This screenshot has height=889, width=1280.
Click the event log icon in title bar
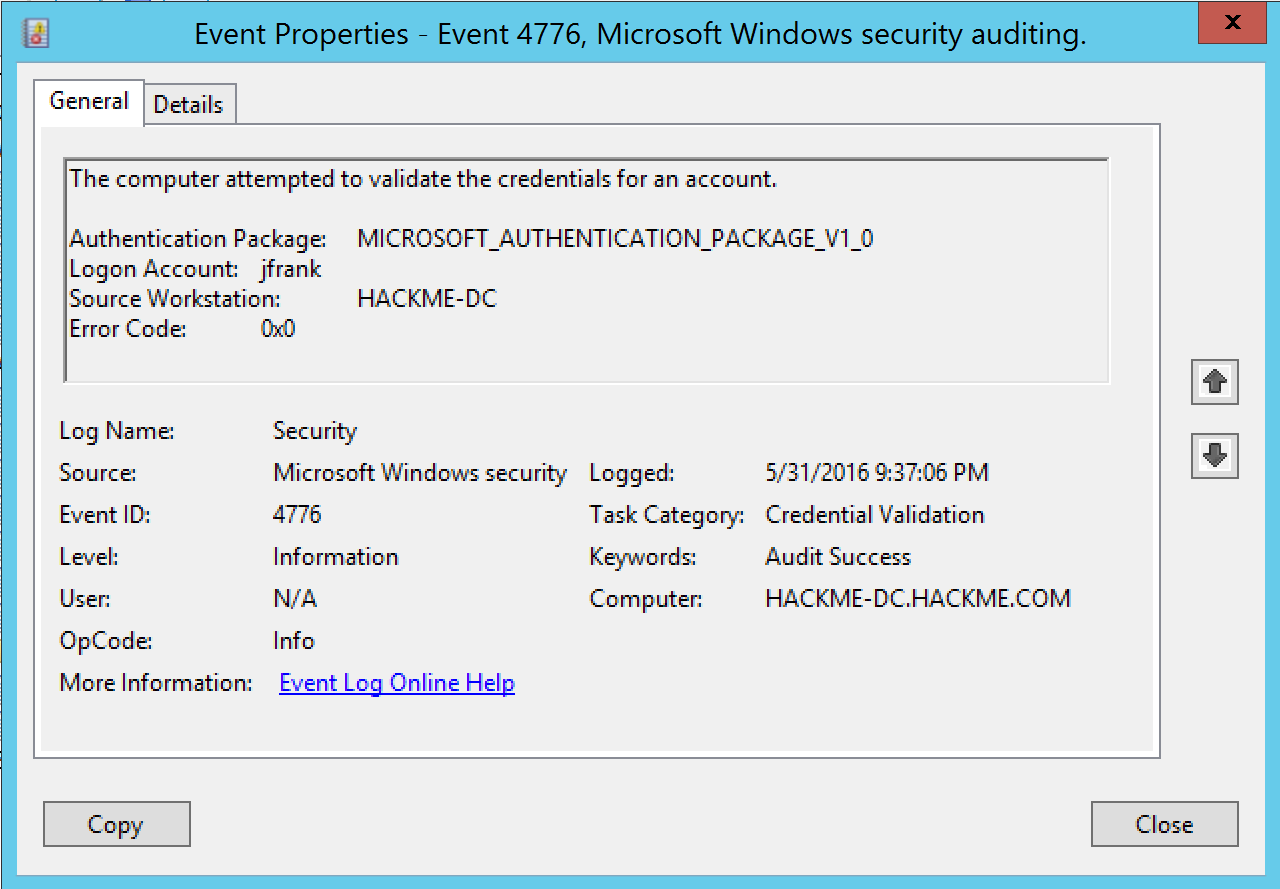[36, 35]
